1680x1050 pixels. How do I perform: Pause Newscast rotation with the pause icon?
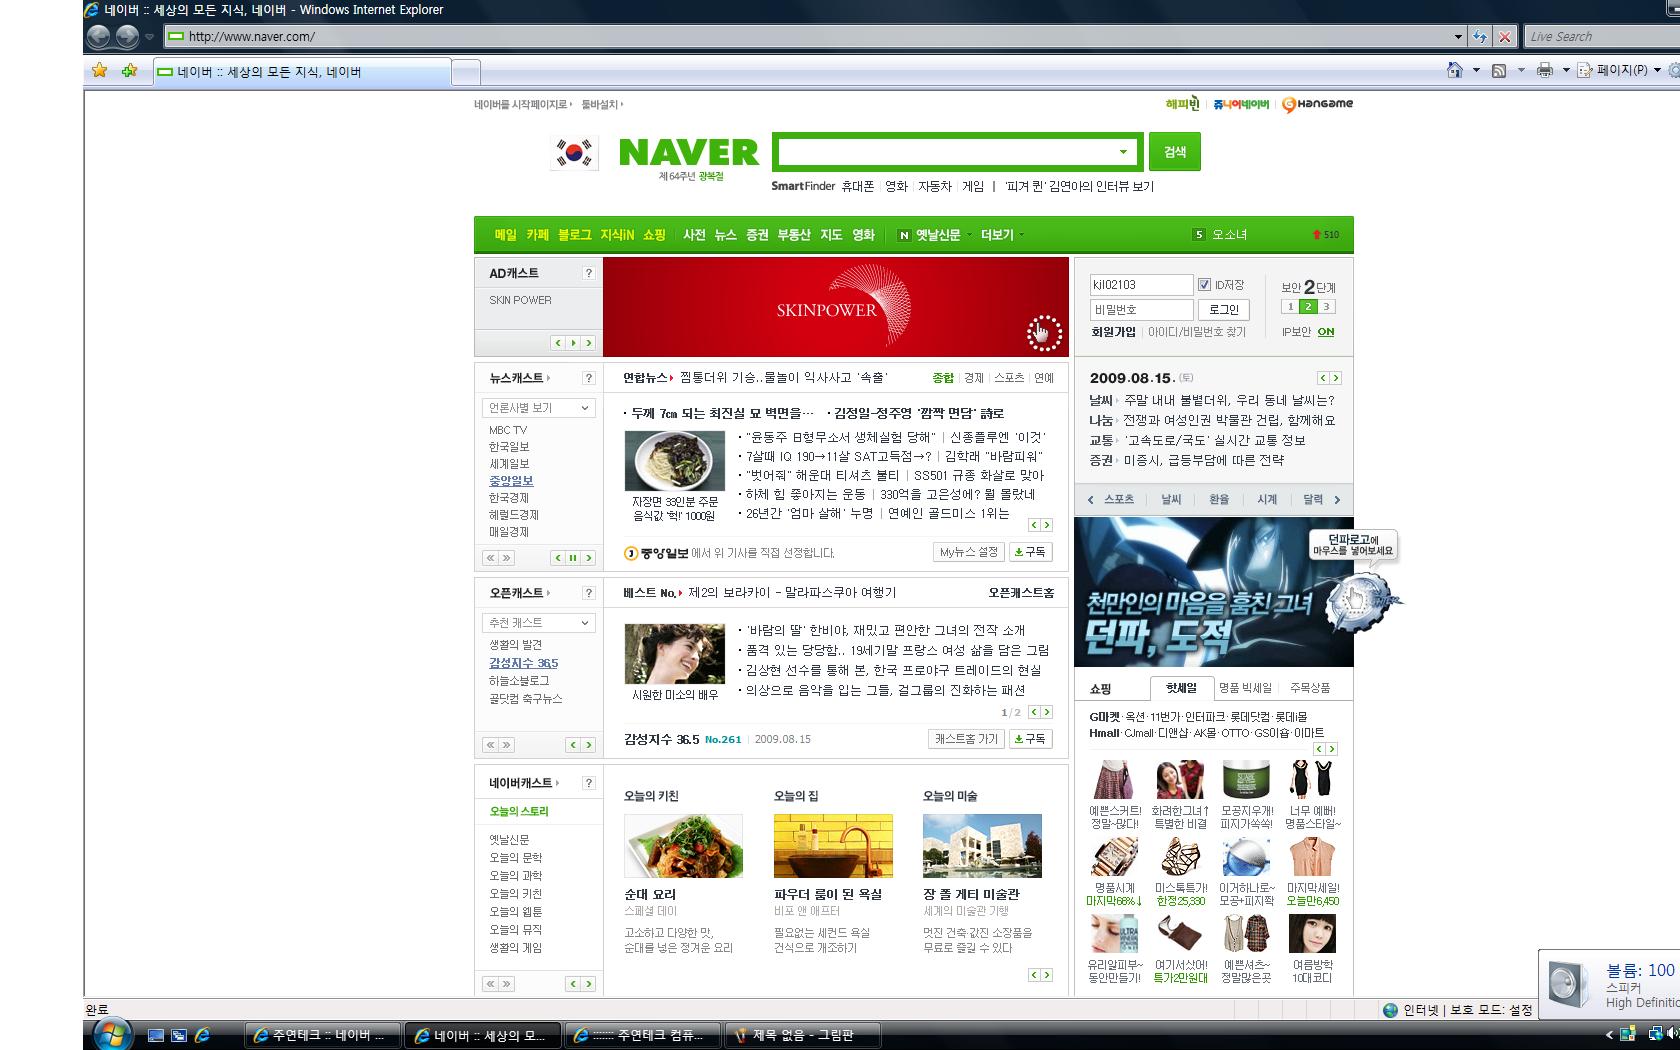573,558
